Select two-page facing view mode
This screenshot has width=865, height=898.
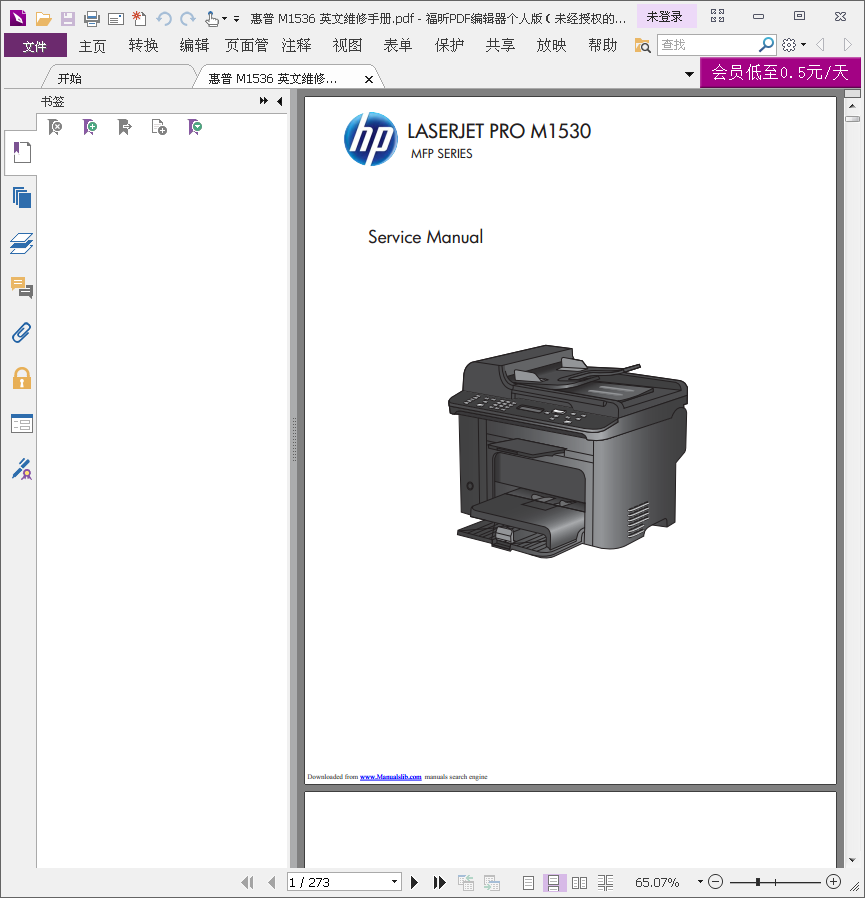point(579,883)
